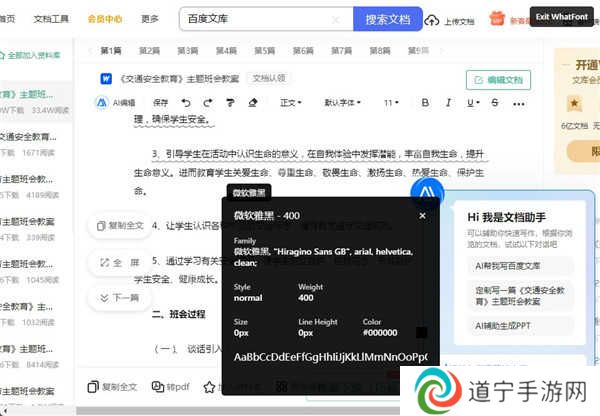
Task: Click the blue Word document icon beside title
Action: click(x=106, y=79)
